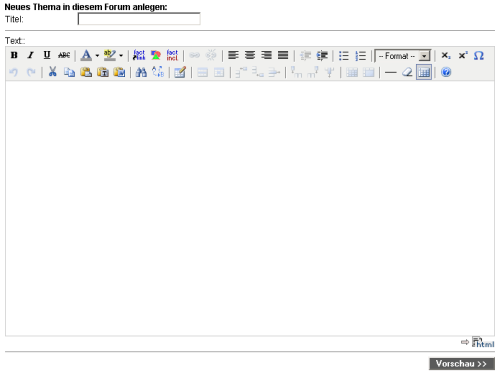Apply background highlight color

[x=110, y=55]
